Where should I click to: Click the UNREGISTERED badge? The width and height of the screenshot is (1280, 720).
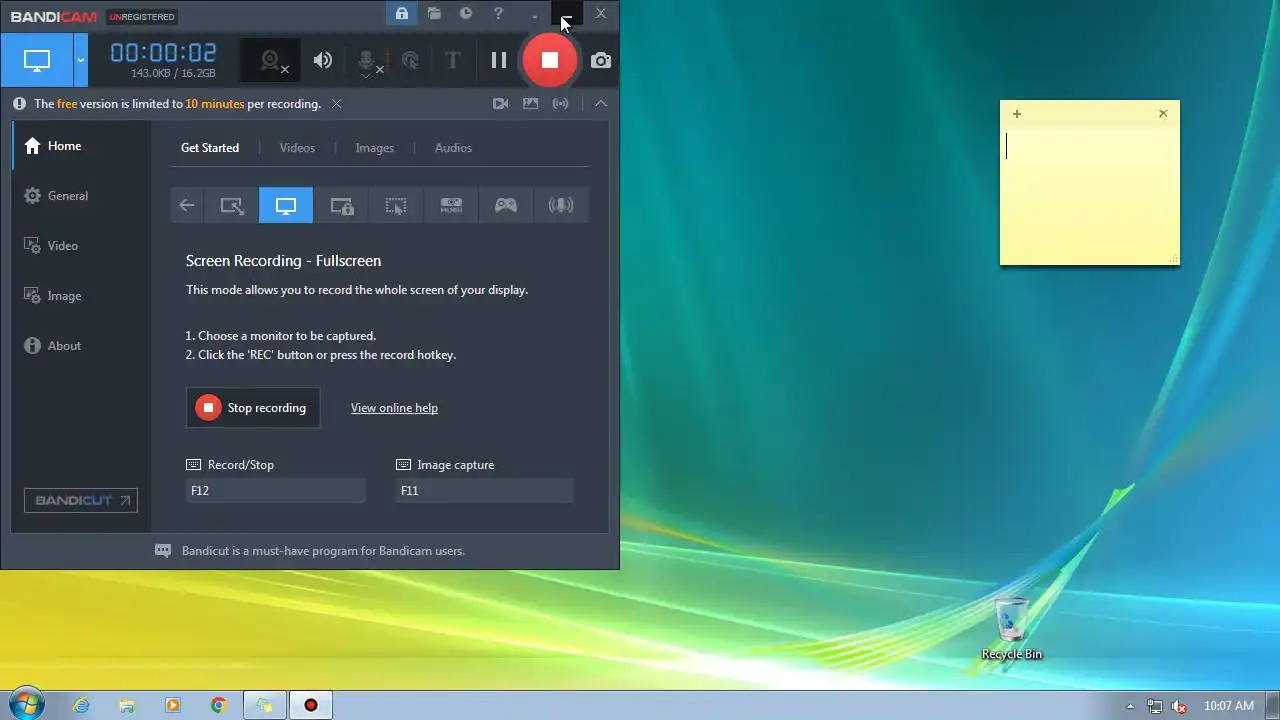click(142, 17)
